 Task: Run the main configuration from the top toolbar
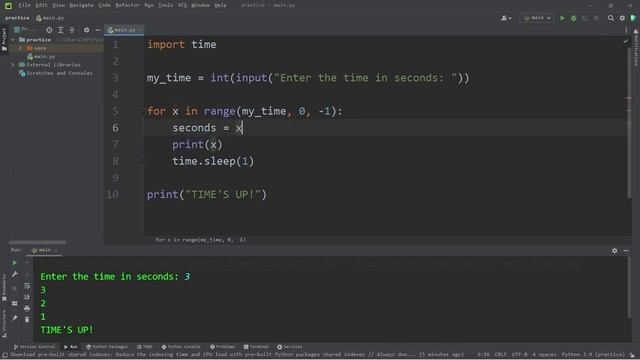562,18
